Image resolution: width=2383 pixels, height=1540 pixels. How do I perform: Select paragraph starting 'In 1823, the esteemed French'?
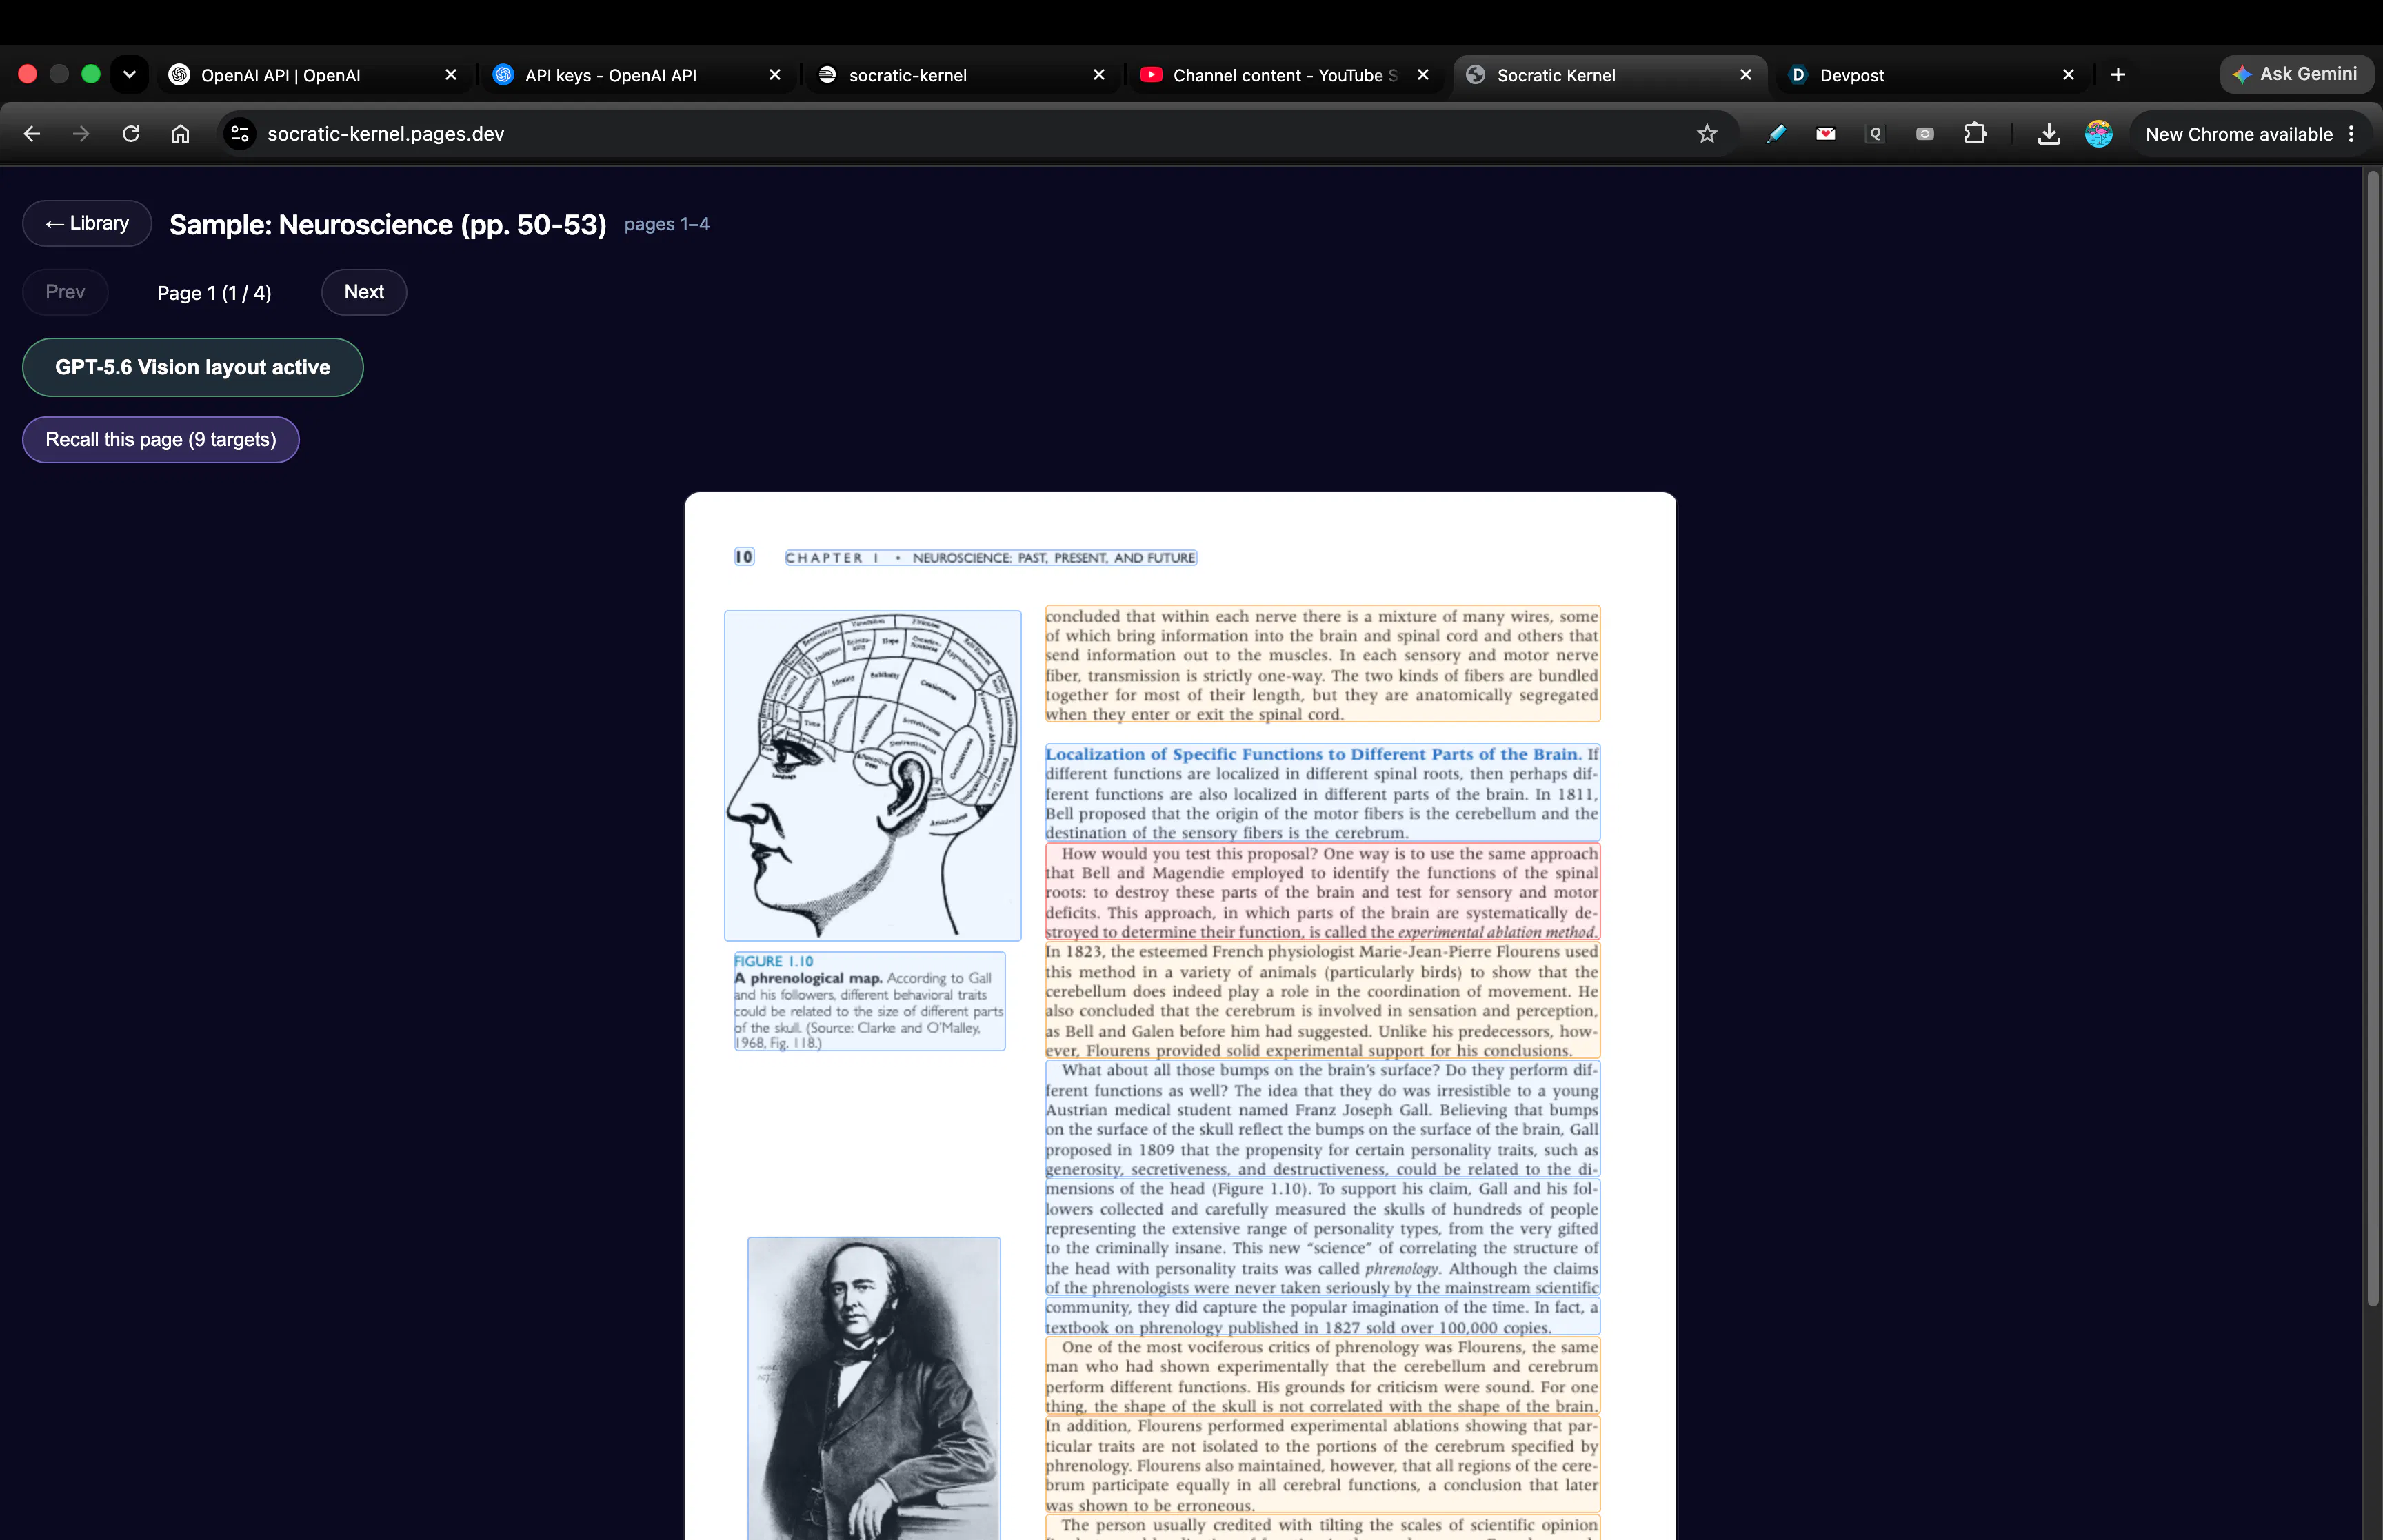click(1322, 1000)
